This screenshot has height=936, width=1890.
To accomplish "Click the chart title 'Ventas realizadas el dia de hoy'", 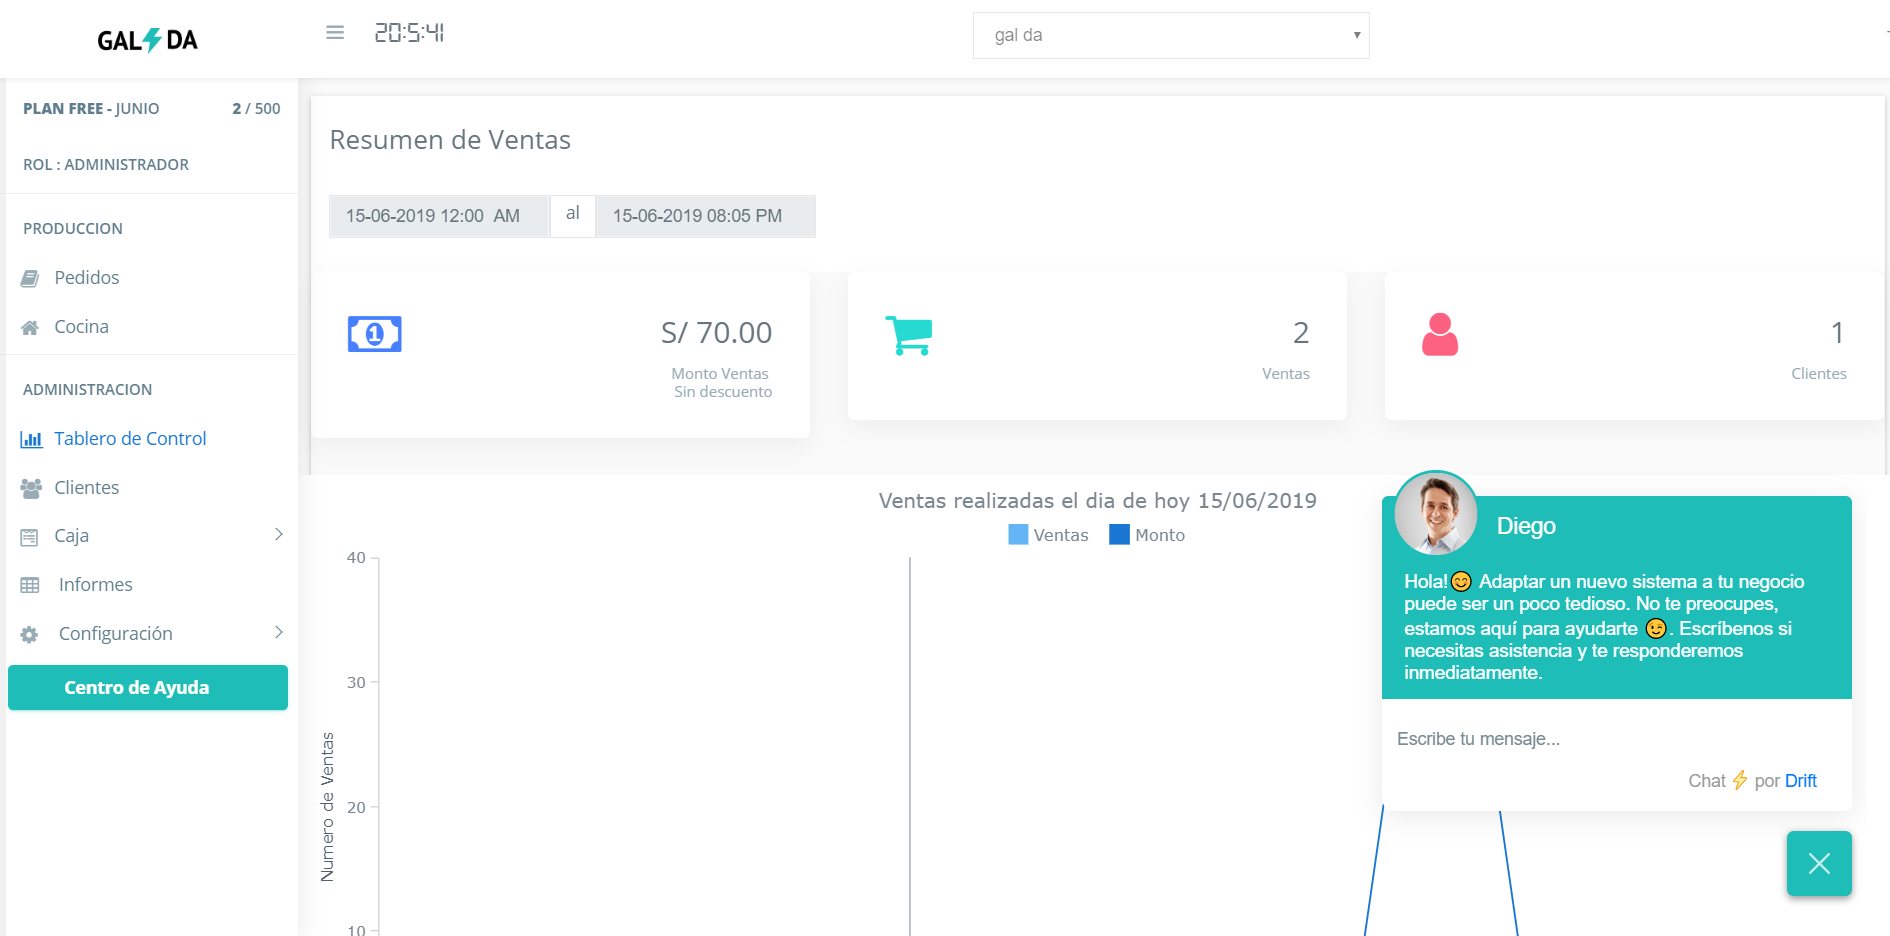I will coord(1097,501).
